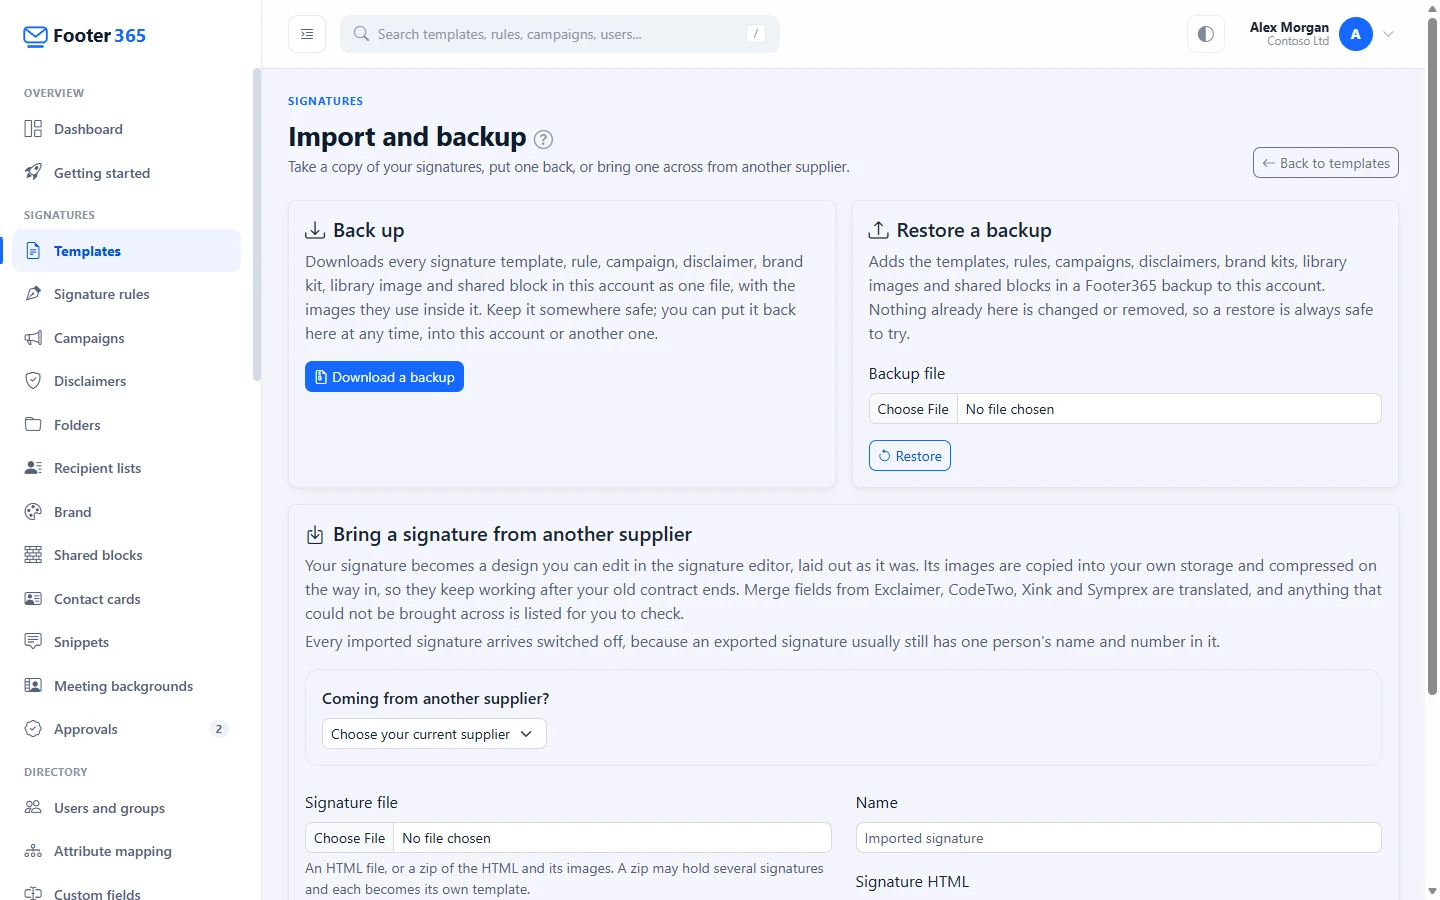Click the Restore button
Viewport: 1440px width, 900px height.
[909, 456]
